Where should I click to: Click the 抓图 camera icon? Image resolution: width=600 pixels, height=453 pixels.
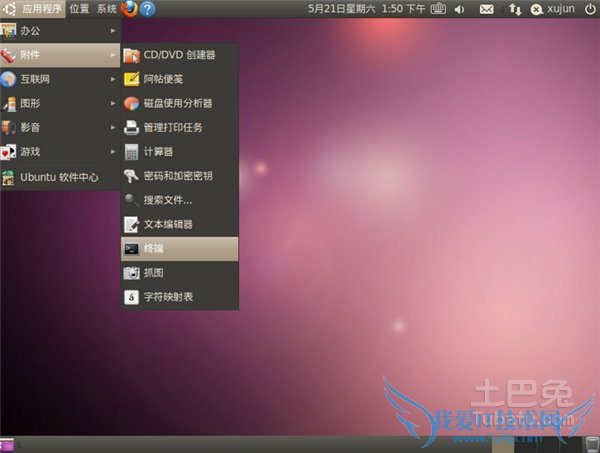coord(132,273)
